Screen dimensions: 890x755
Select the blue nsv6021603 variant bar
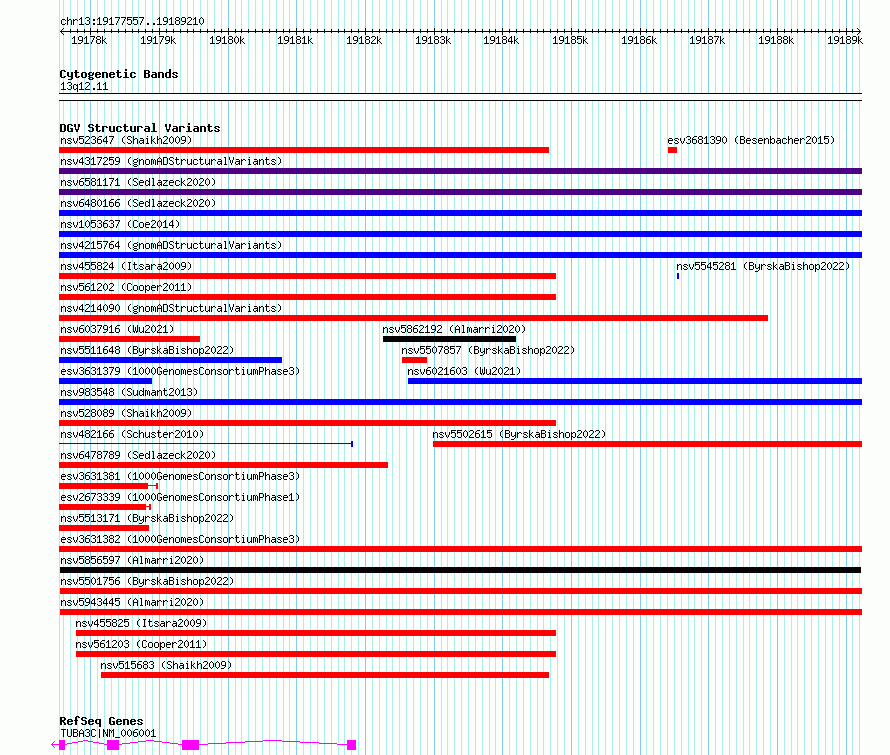[x=635, y=381]
